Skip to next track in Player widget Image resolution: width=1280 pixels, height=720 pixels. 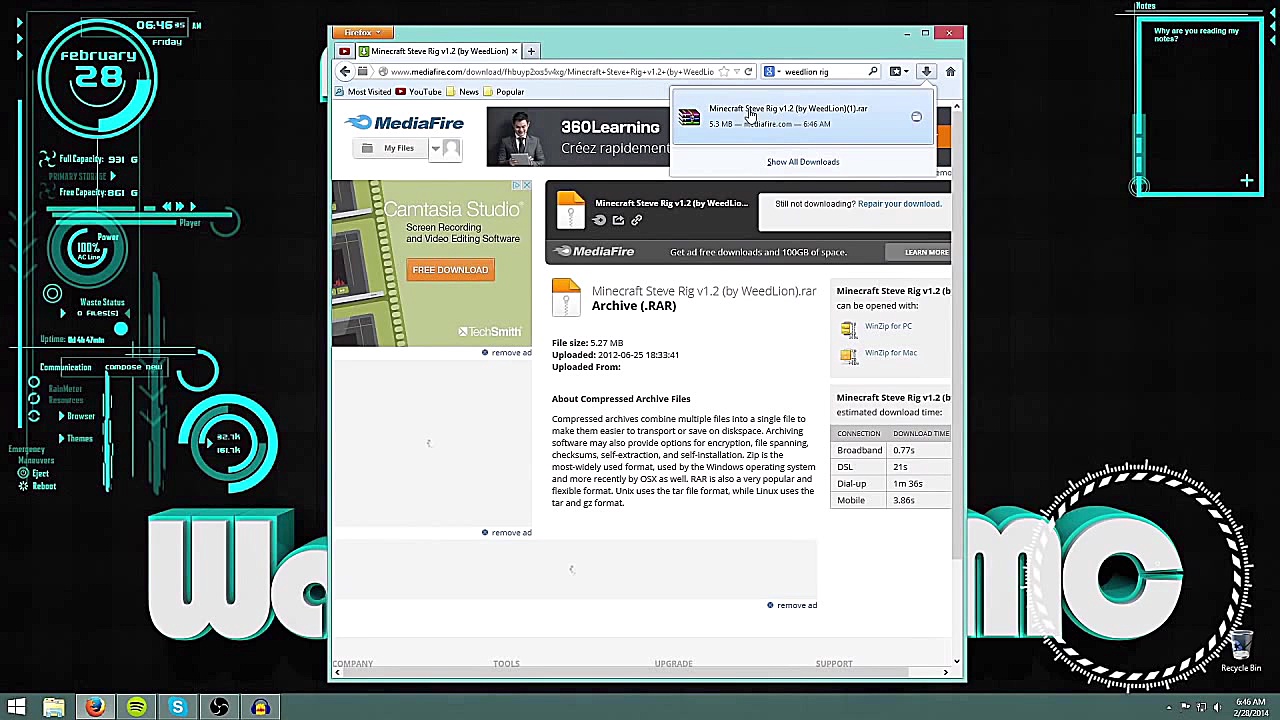[x=180, y=207]
